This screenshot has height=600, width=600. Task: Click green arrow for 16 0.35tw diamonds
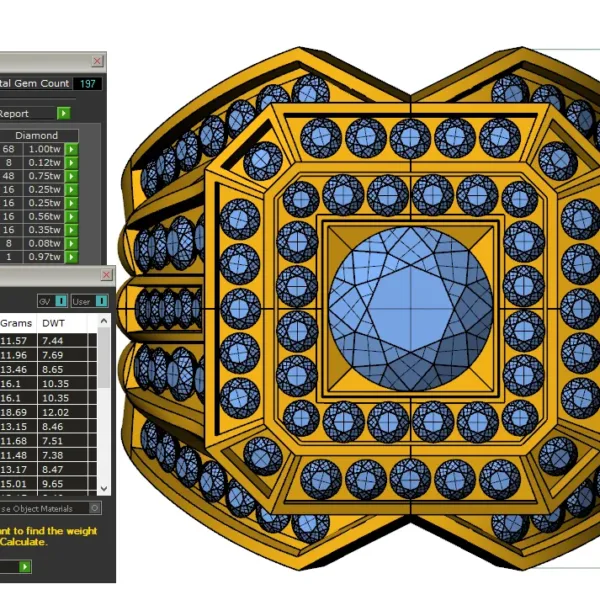(x=72, y=230)
